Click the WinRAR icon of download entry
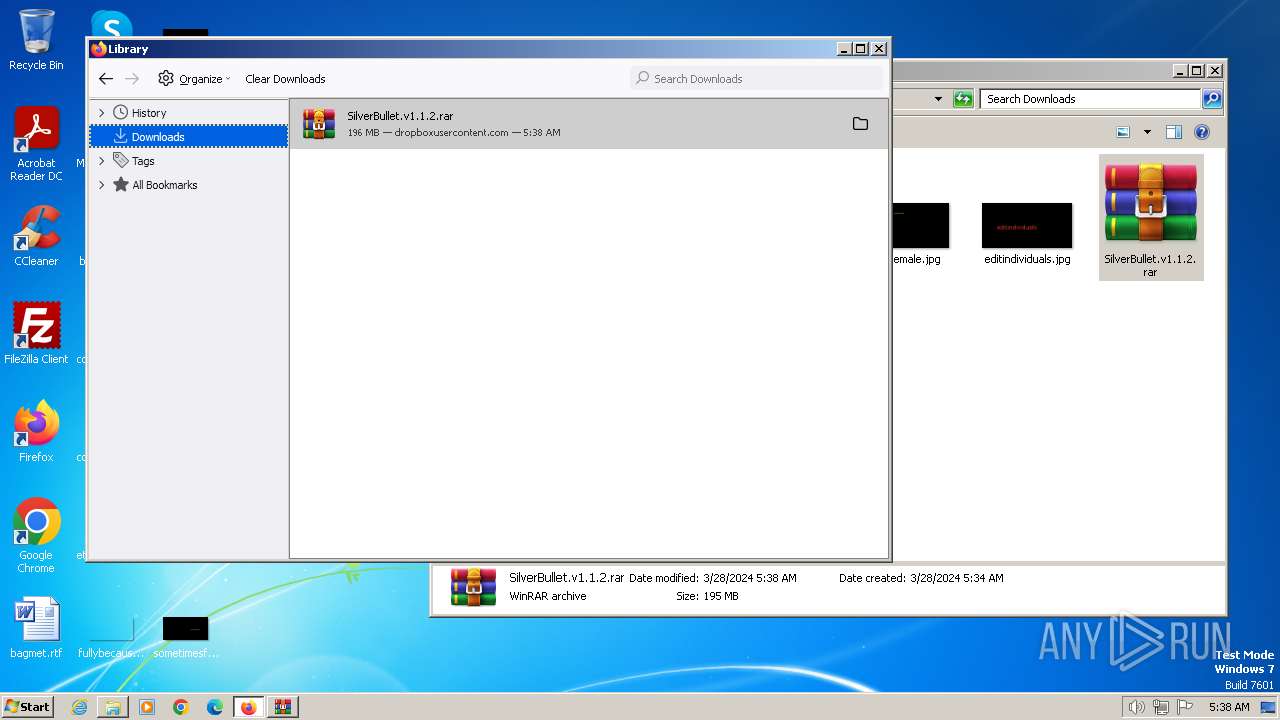1280x720 pixels. tap(319, 124)
